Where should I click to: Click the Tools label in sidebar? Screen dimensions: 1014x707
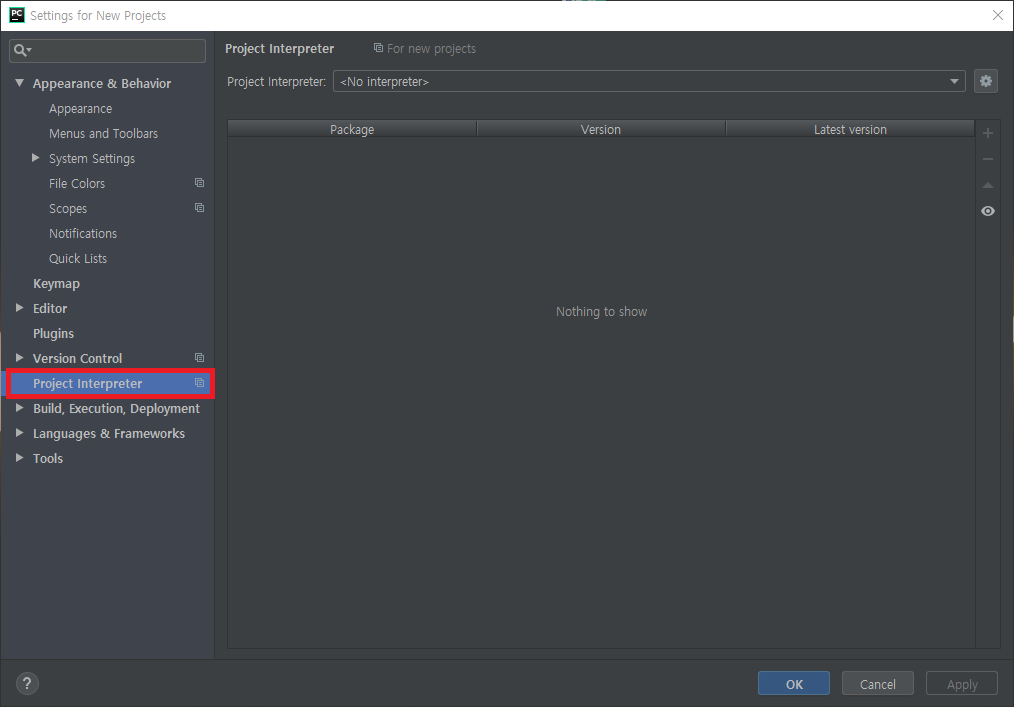[x=48, y=459]
